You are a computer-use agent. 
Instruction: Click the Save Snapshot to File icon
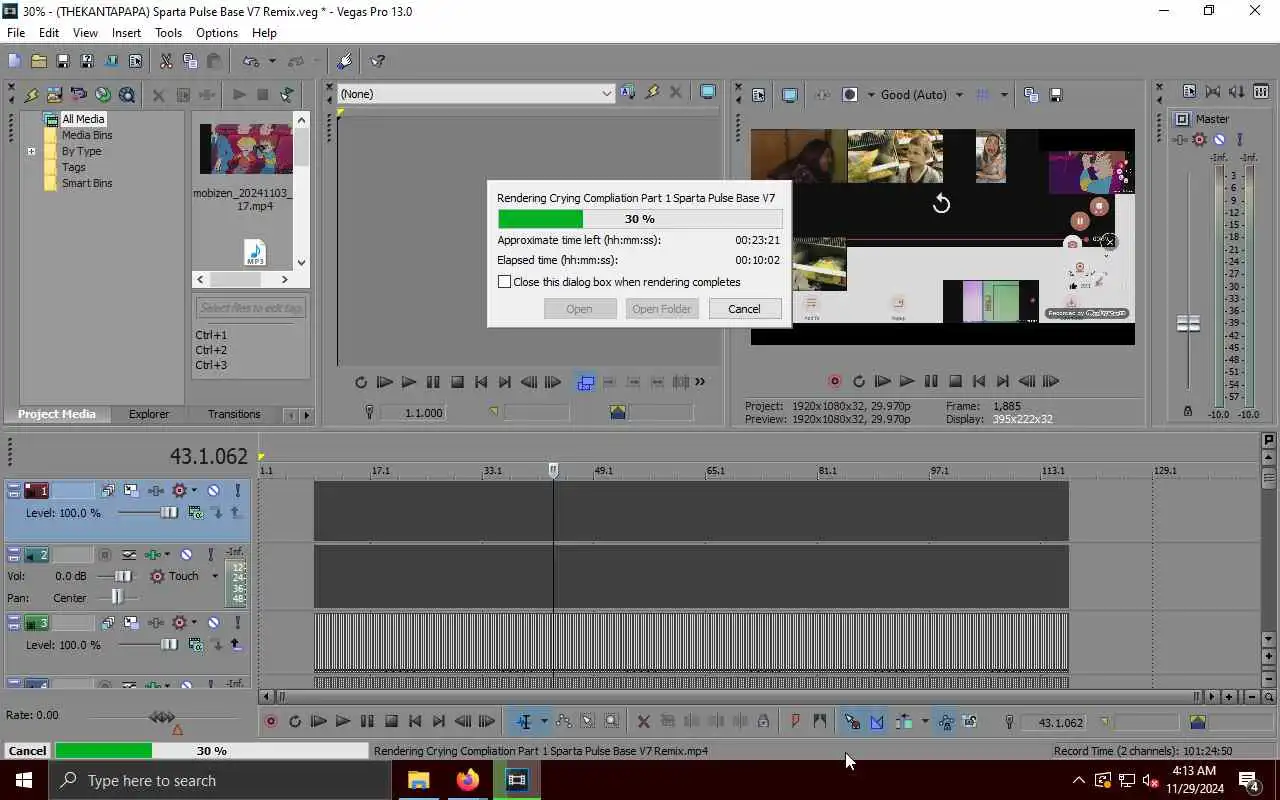click(1055, 95)
